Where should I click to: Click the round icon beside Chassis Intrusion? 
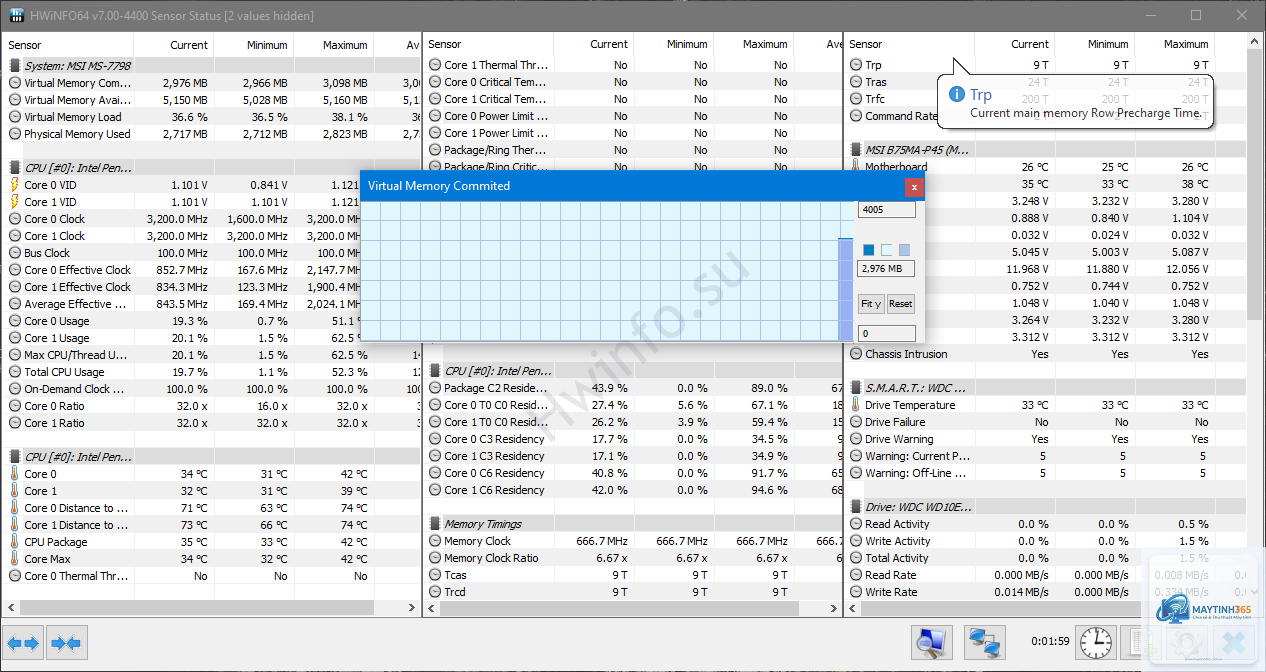857,354
